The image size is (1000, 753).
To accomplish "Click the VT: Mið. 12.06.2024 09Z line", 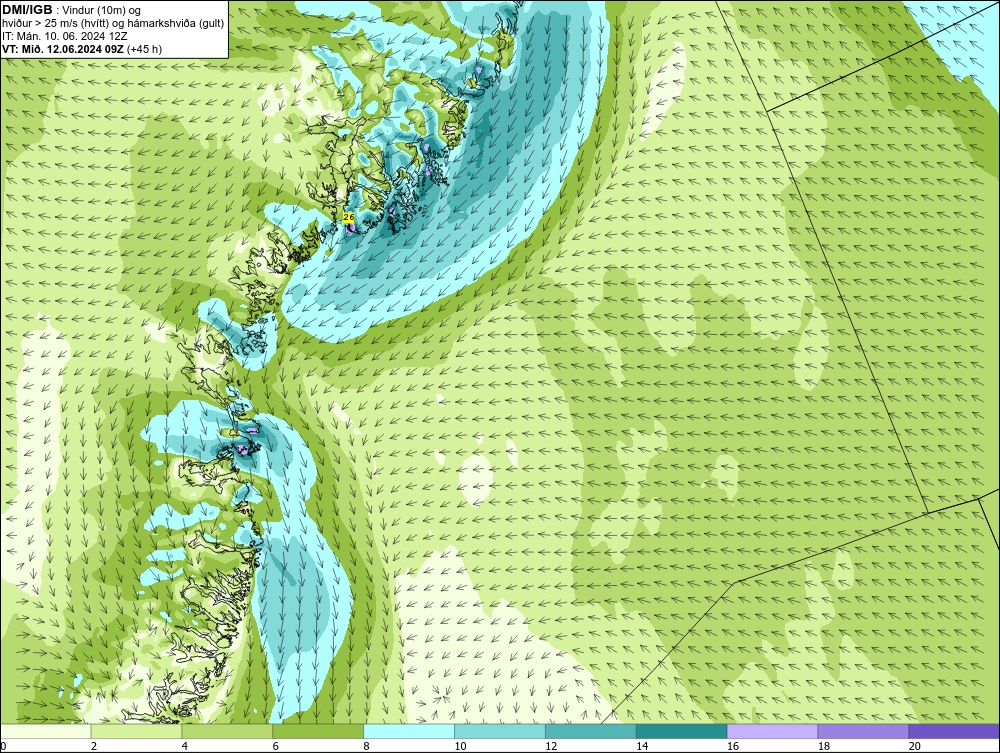I will click(64, 49).
